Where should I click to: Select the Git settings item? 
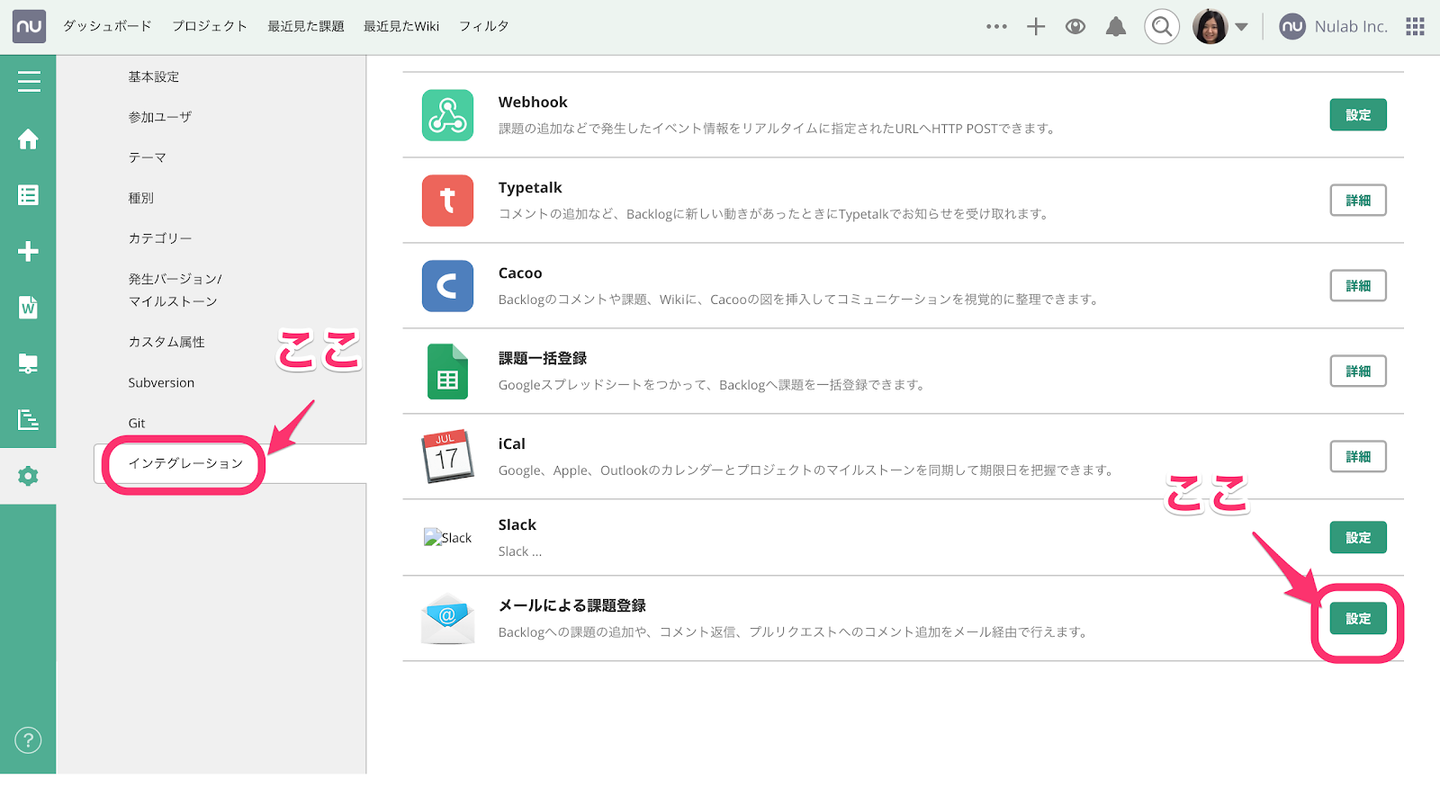tap(137, 423)
